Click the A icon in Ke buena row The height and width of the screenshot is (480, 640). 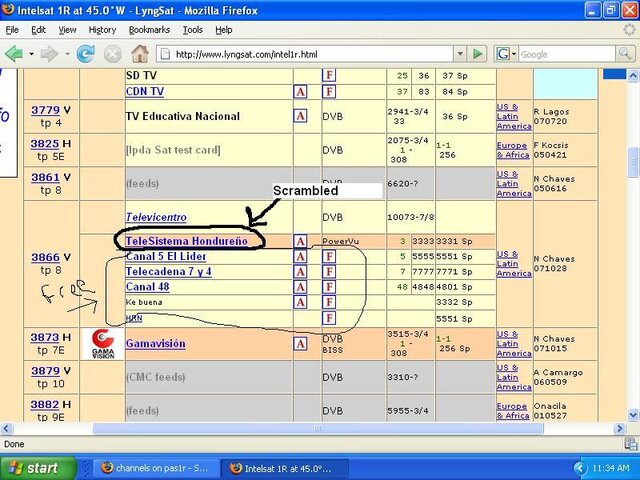coord(300,302)
